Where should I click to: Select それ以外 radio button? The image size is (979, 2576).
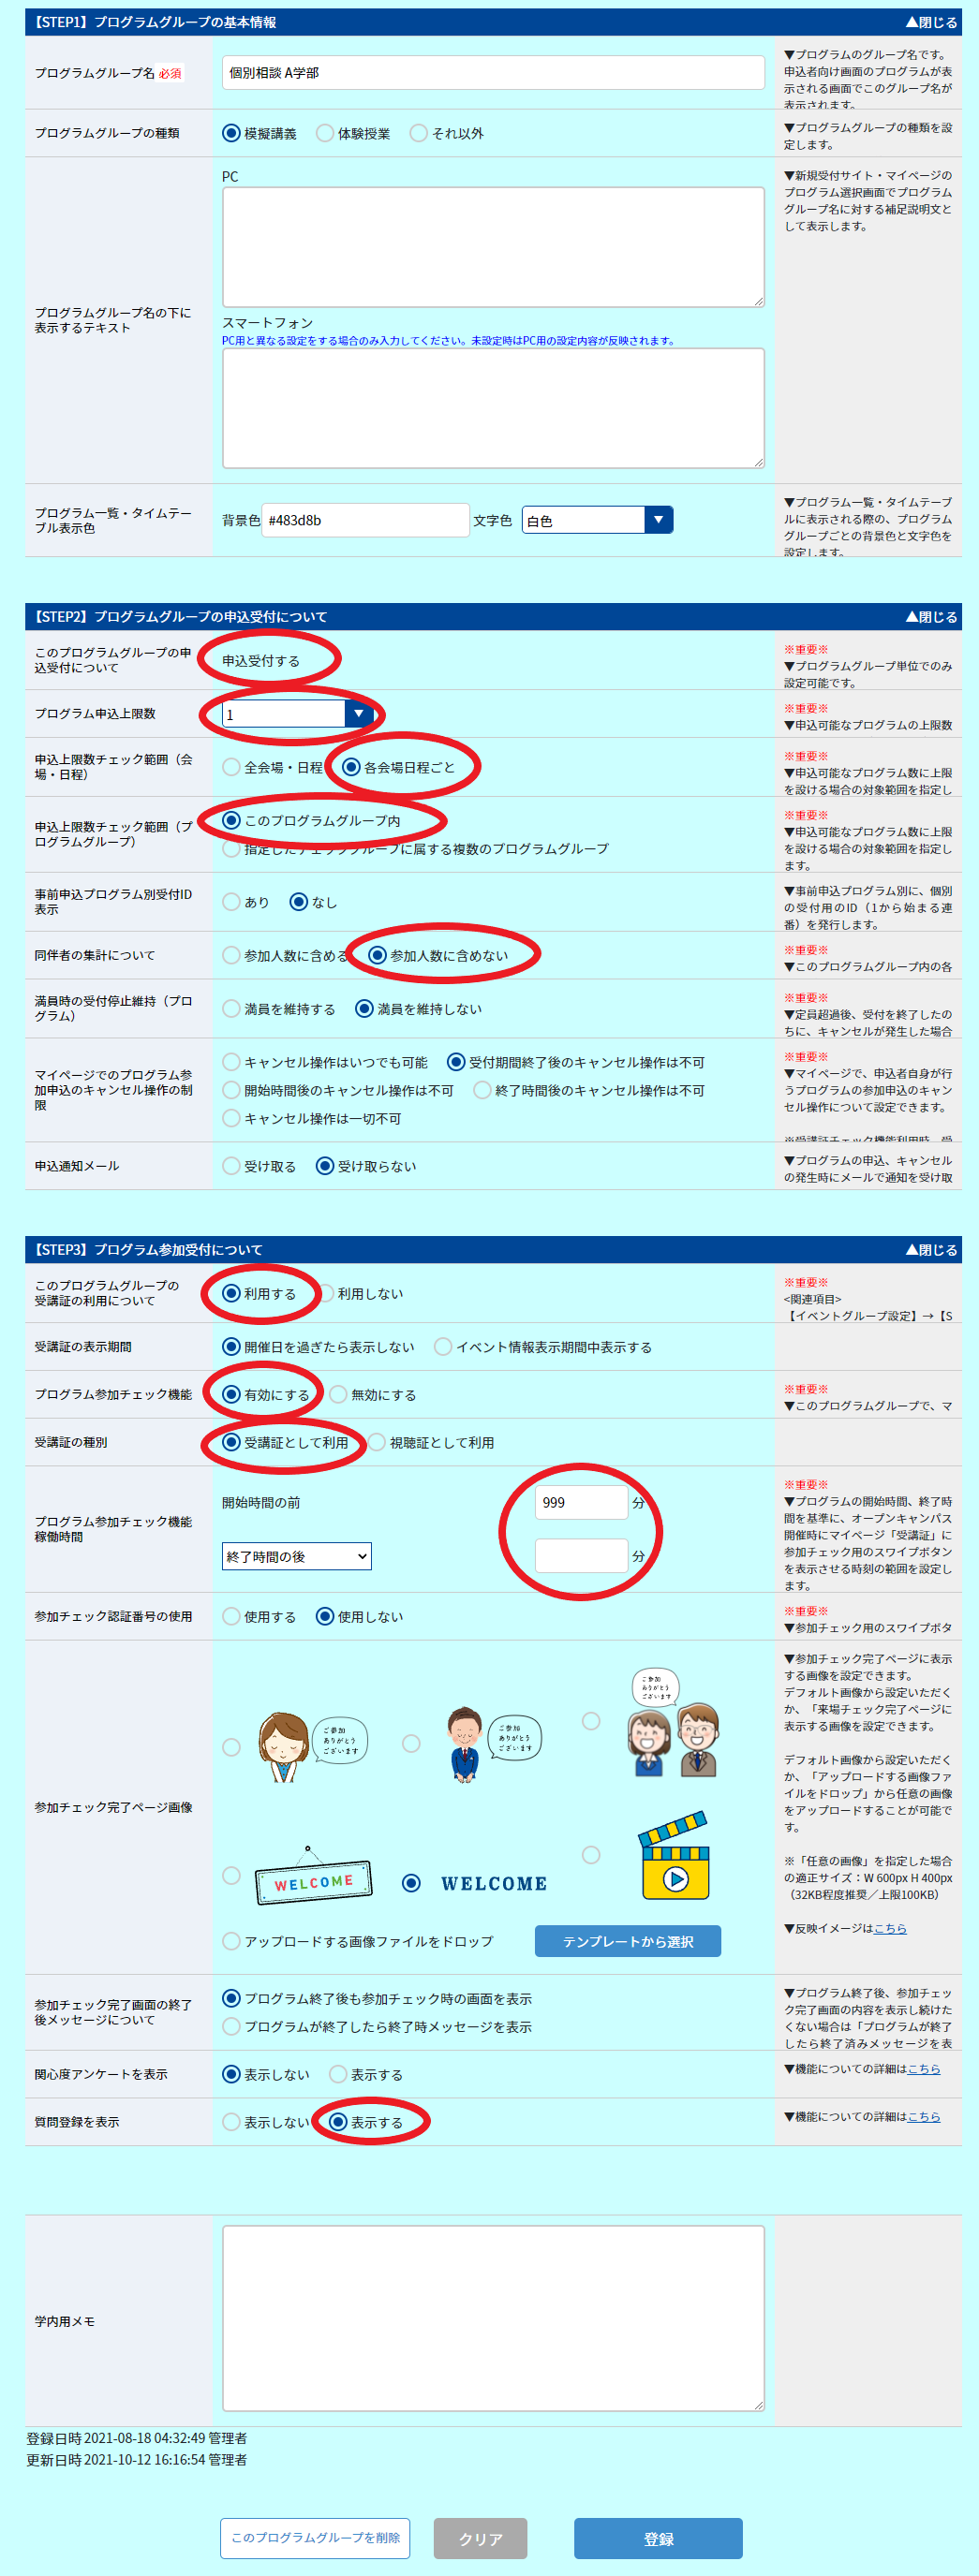click(418, 133)
